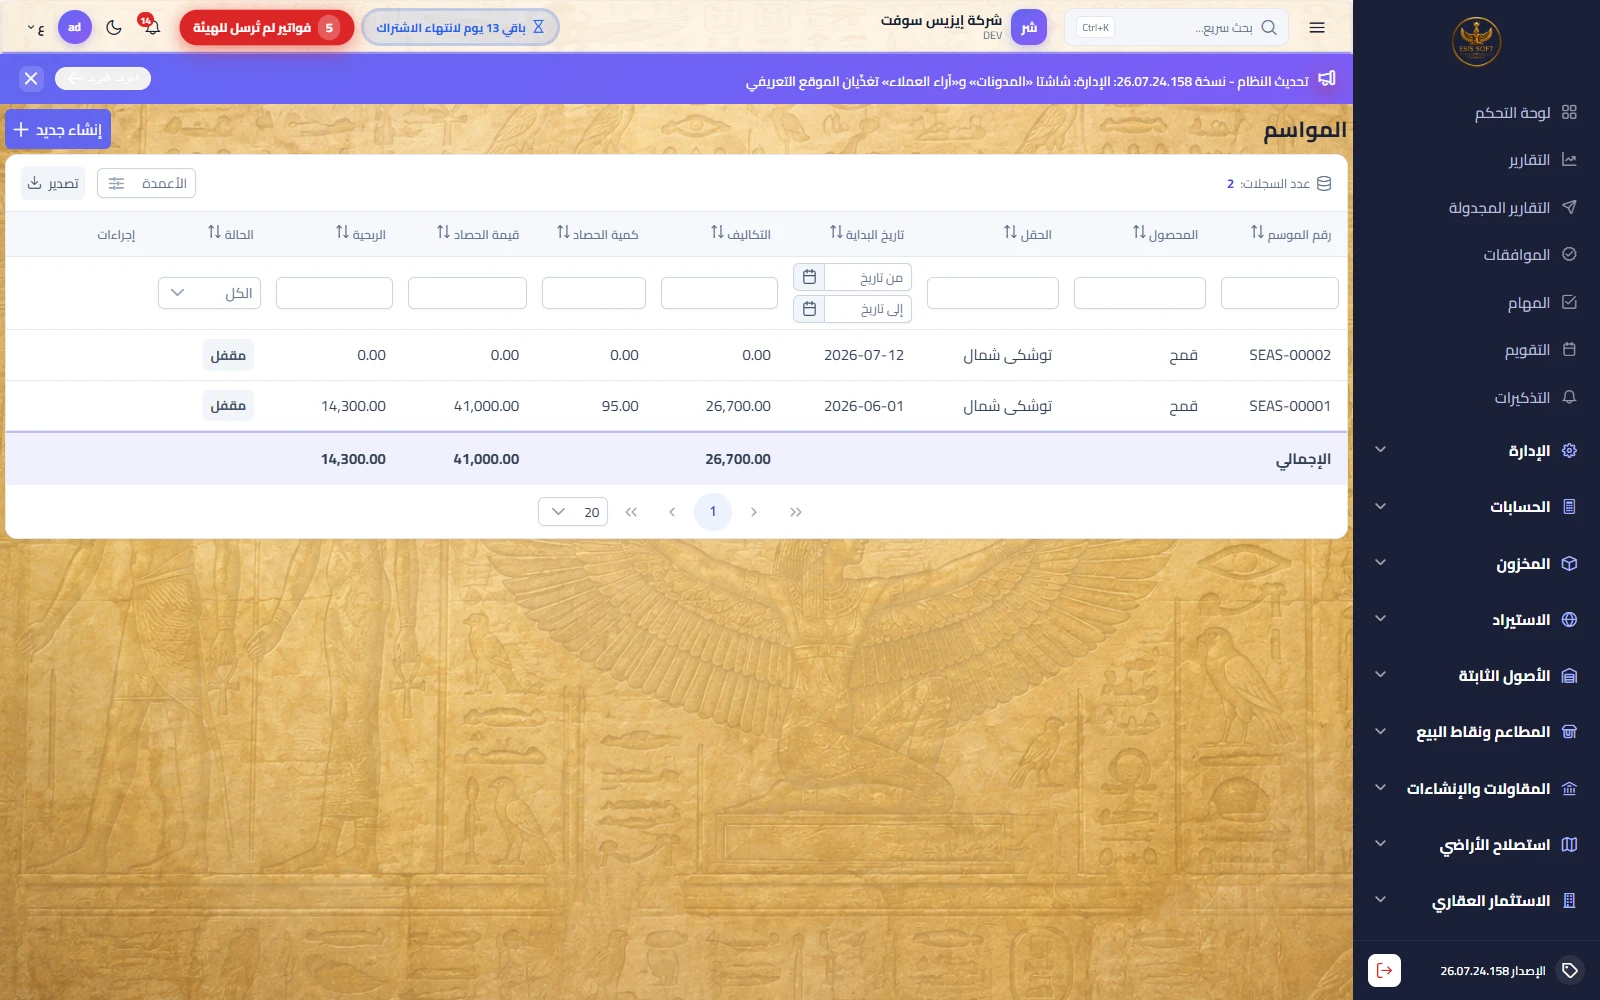Image resolution: width=1600 pixels, height=1000 pixels.
Task: Click the 'من تاريخ' calendar icon
Action: click(809, 277)
